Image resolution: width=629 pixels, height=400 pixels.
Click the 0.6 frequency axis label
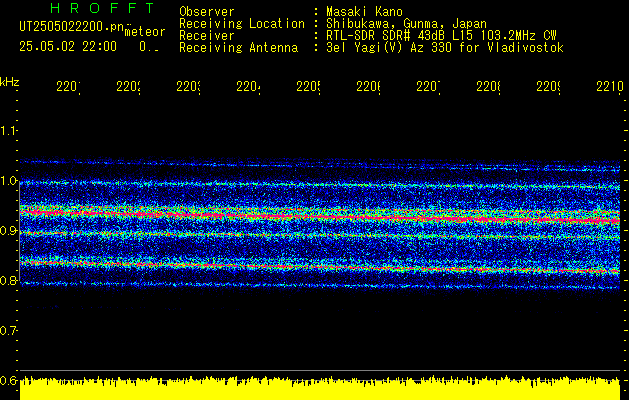point(8,380)
